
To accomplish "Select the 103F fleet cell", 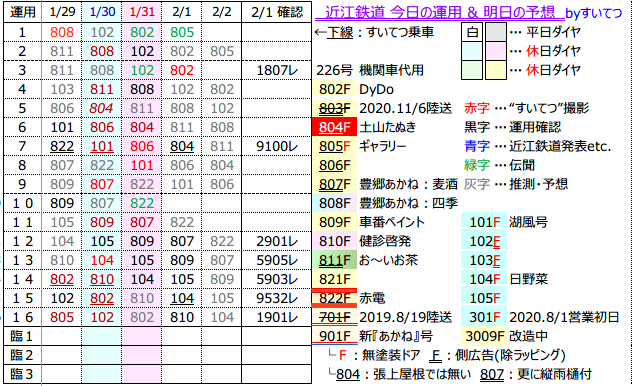I will point(484,260).
